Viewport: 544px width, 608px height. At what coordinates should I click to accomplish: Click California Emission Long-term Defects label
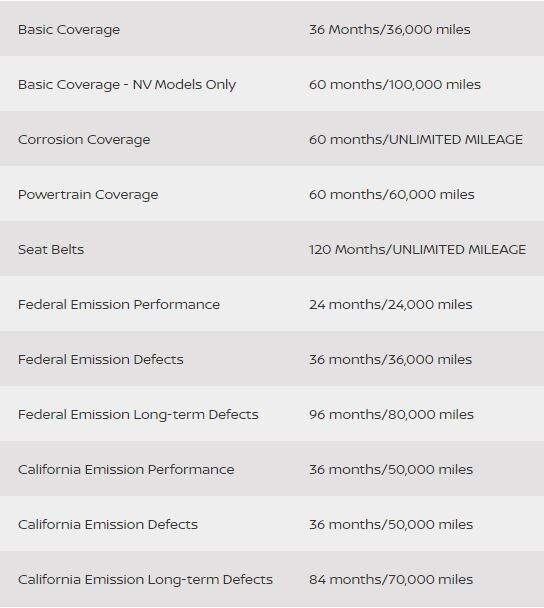pos(145,580)
